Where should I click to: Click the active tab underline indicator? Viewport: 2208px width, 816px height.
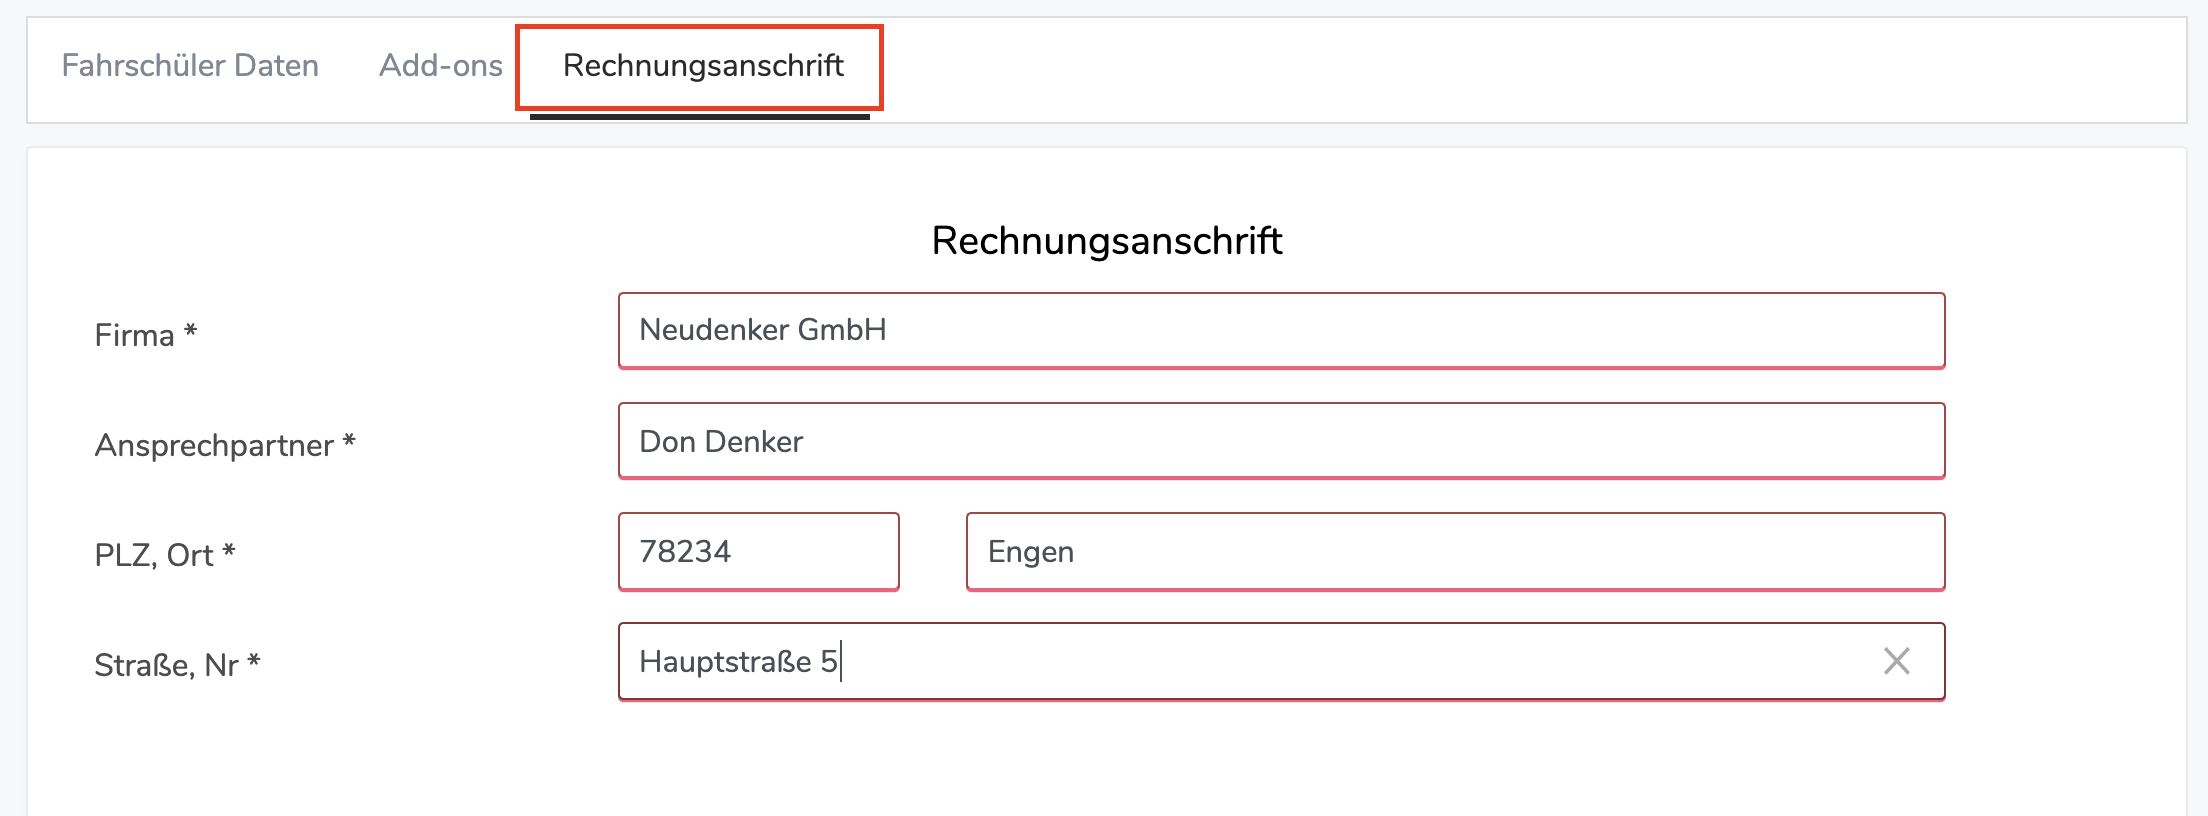[x=700, y=117]
